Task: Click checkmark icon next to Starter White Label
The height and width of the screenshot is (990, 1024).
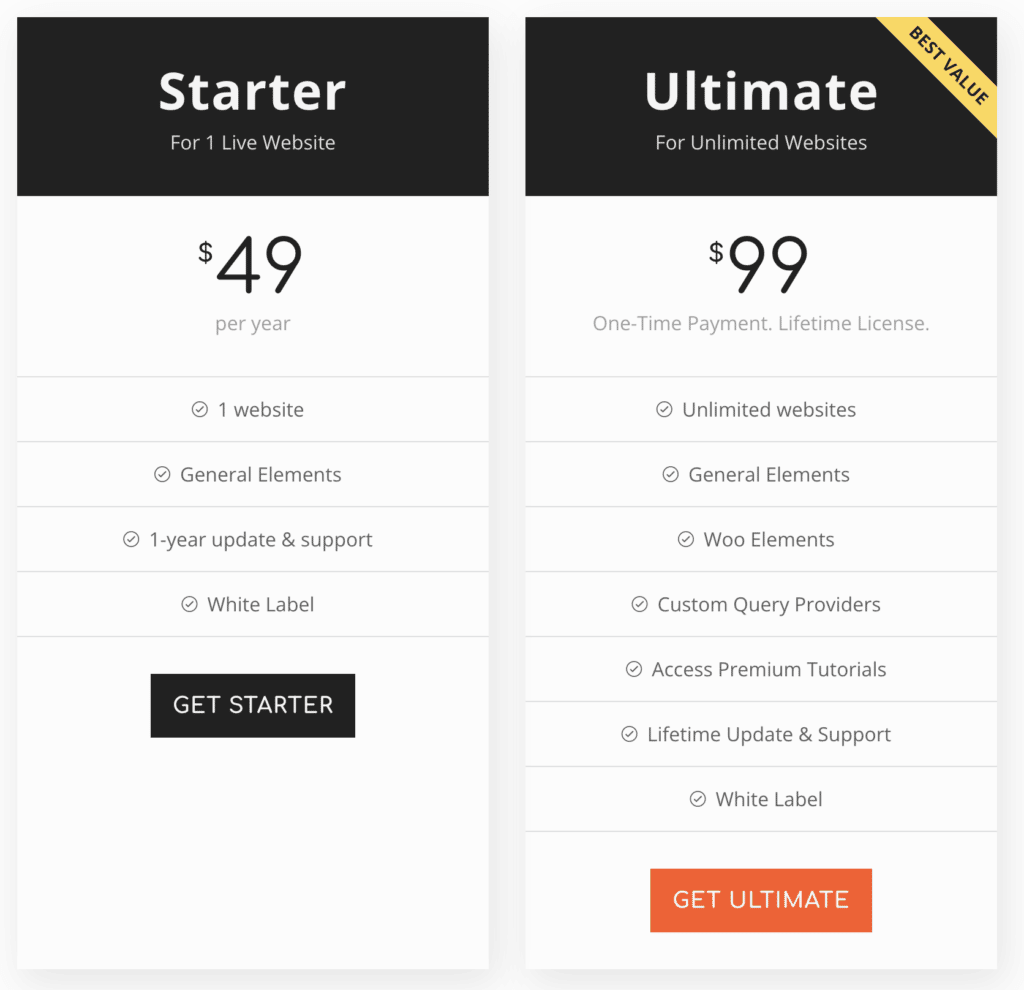Action: pos(189,604)
